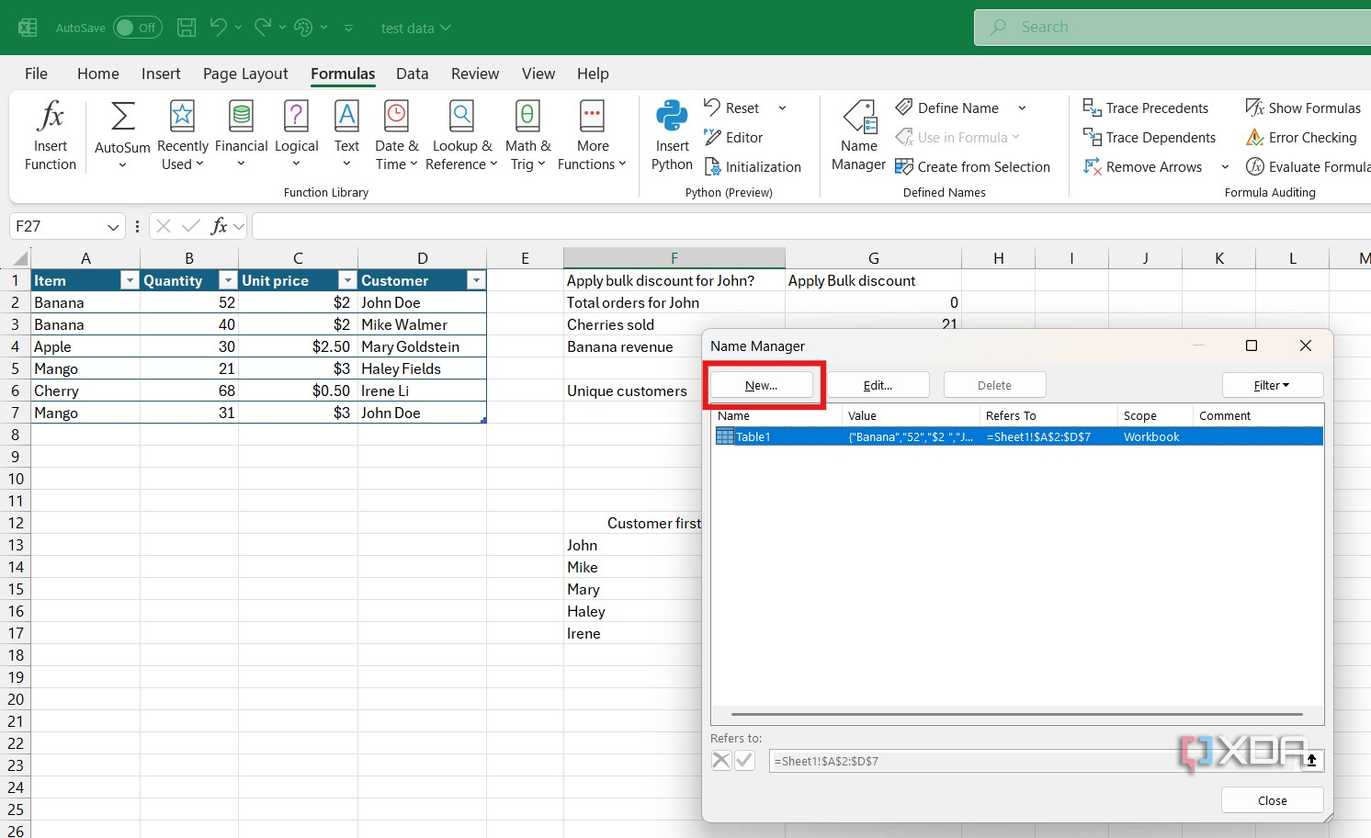Open Name Manager from ribbon
Screen dimensions: 1371x838
[858, 136]
